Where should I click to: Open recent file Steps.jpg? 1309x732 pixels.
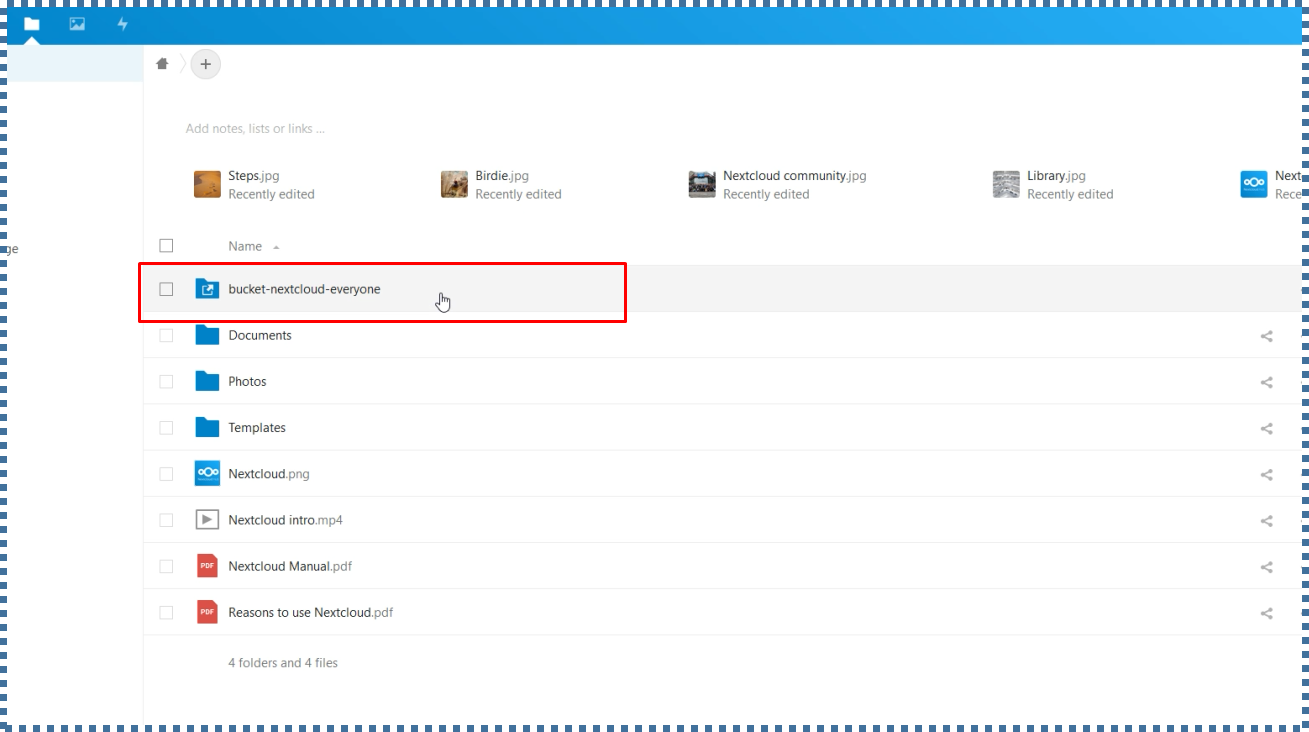point(254,184)
